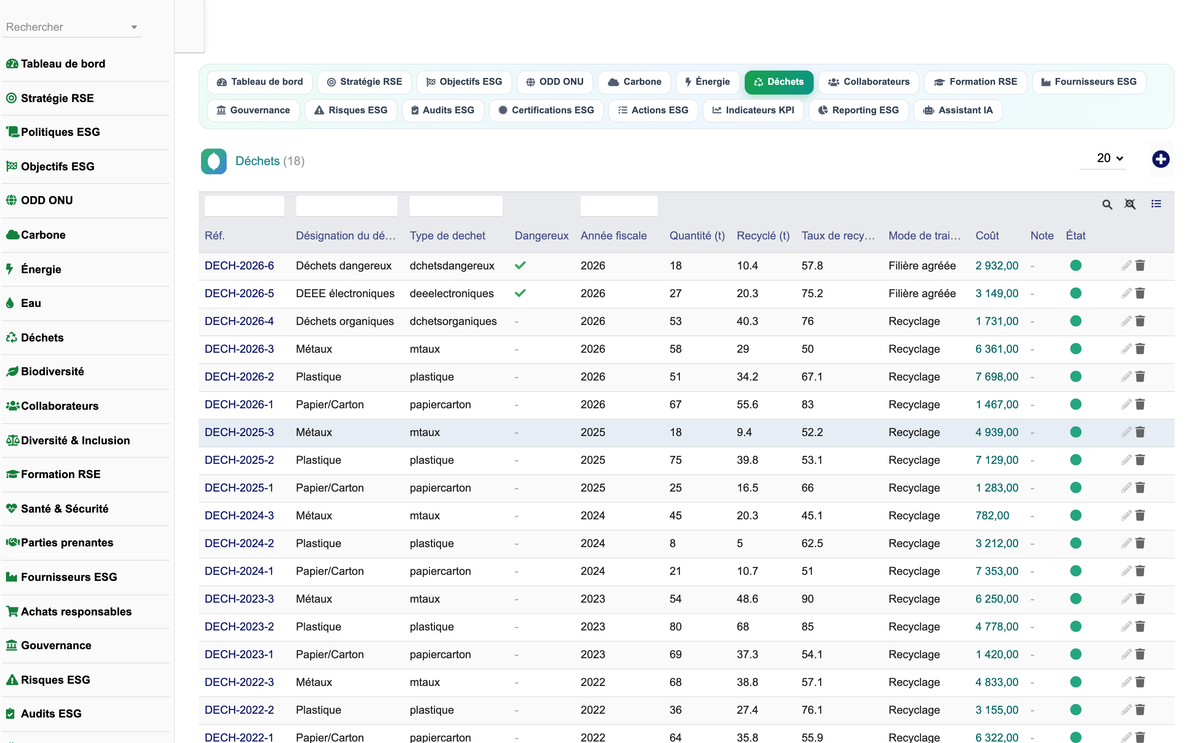Open the Rechercher dropdown in sidebar
The image size is (1200, 743).
pos(72,27)
